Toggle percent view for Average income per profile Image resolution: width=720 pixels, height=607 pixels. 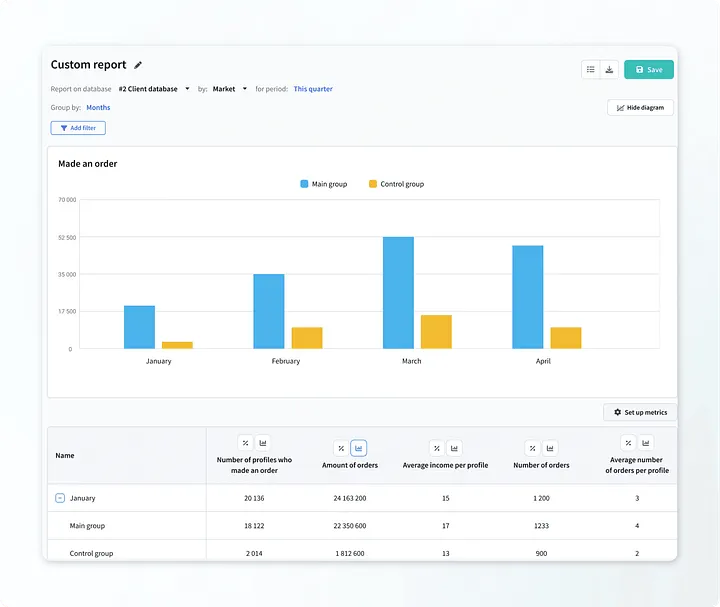pos(437,448)
